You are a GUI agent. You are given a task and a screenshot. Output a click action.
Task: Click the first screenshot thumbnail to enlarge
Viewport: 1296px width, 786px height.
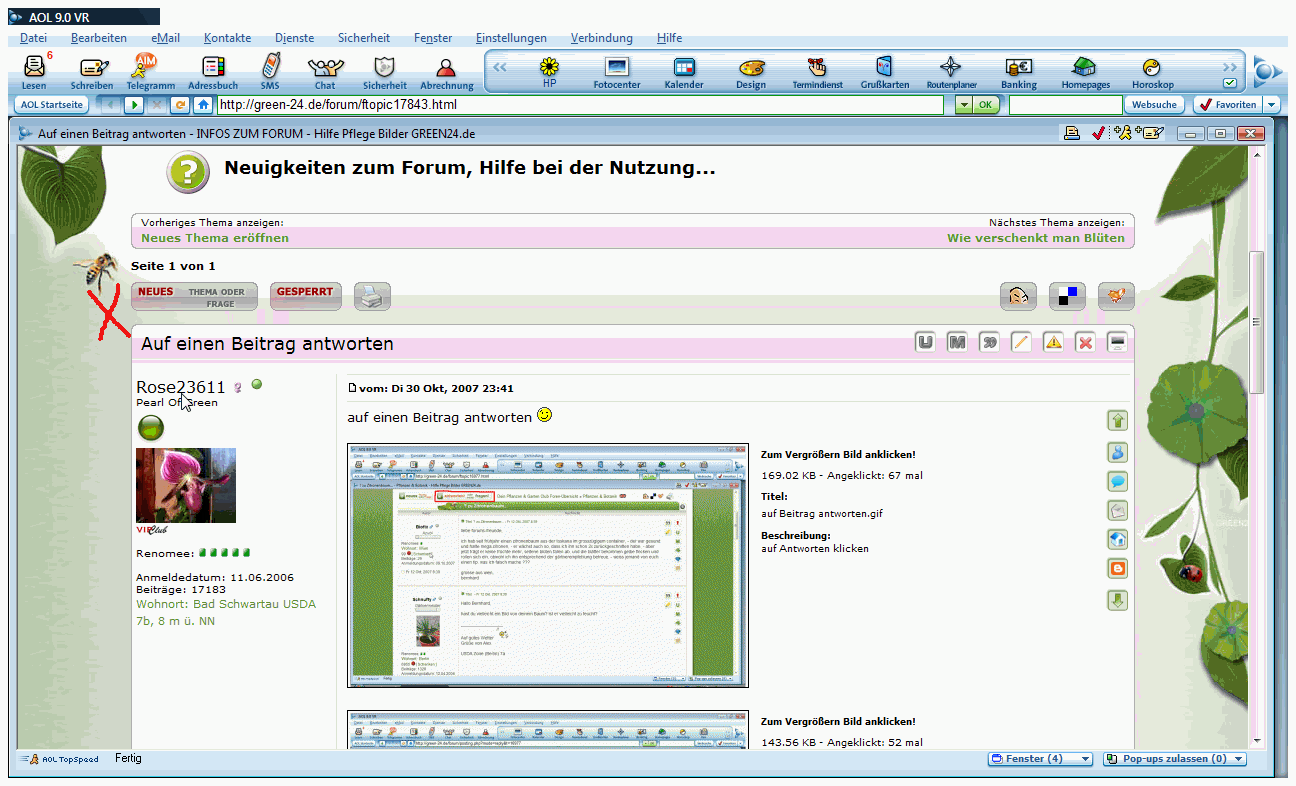[548, 565]
